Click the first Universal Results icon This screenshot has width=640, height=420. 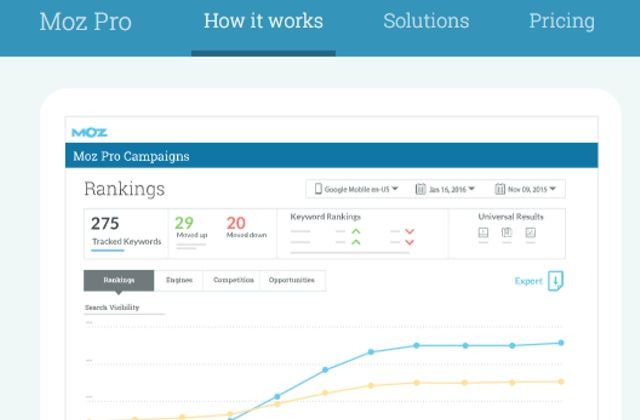tap(482, 233)
